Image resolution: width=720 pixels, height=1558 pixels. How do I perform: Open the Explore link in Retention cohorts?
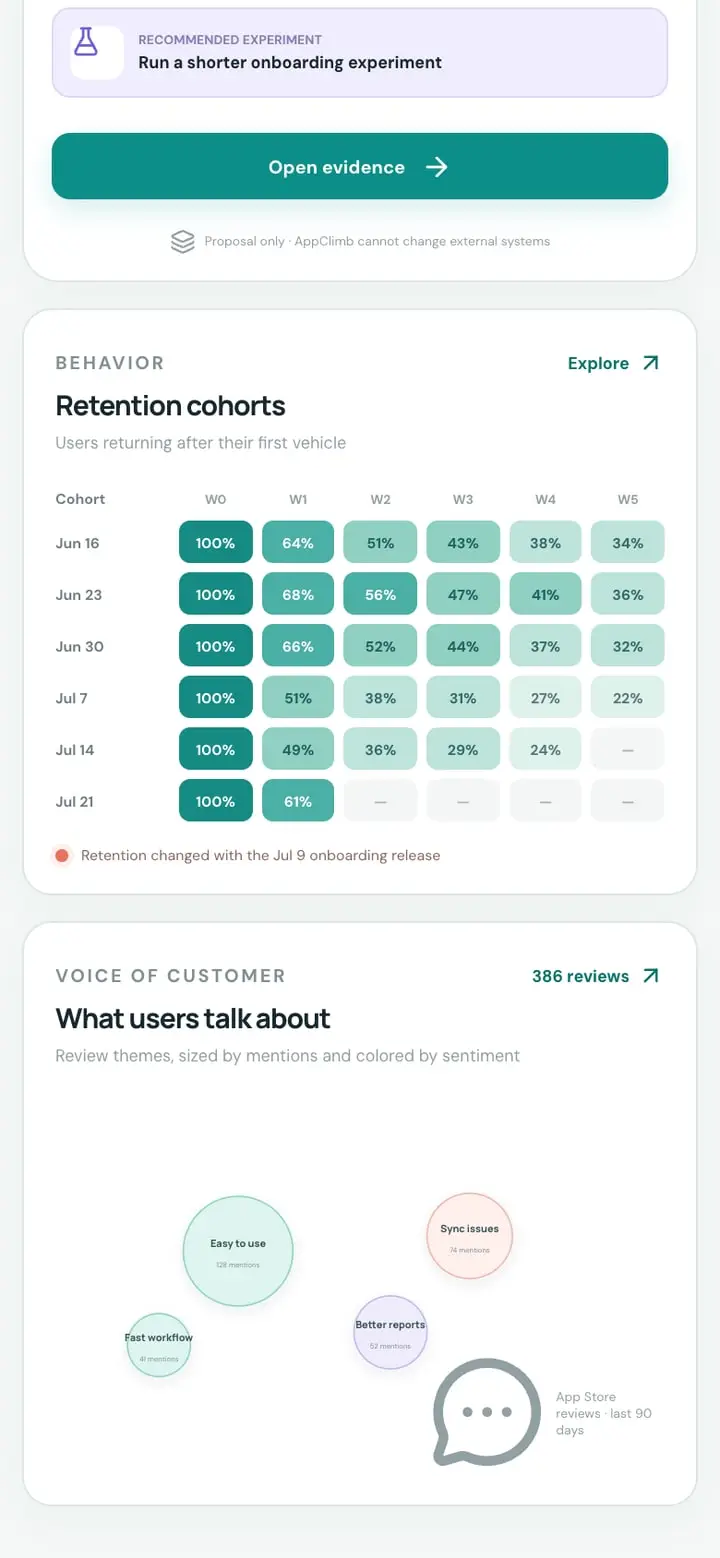click(614, 363)
